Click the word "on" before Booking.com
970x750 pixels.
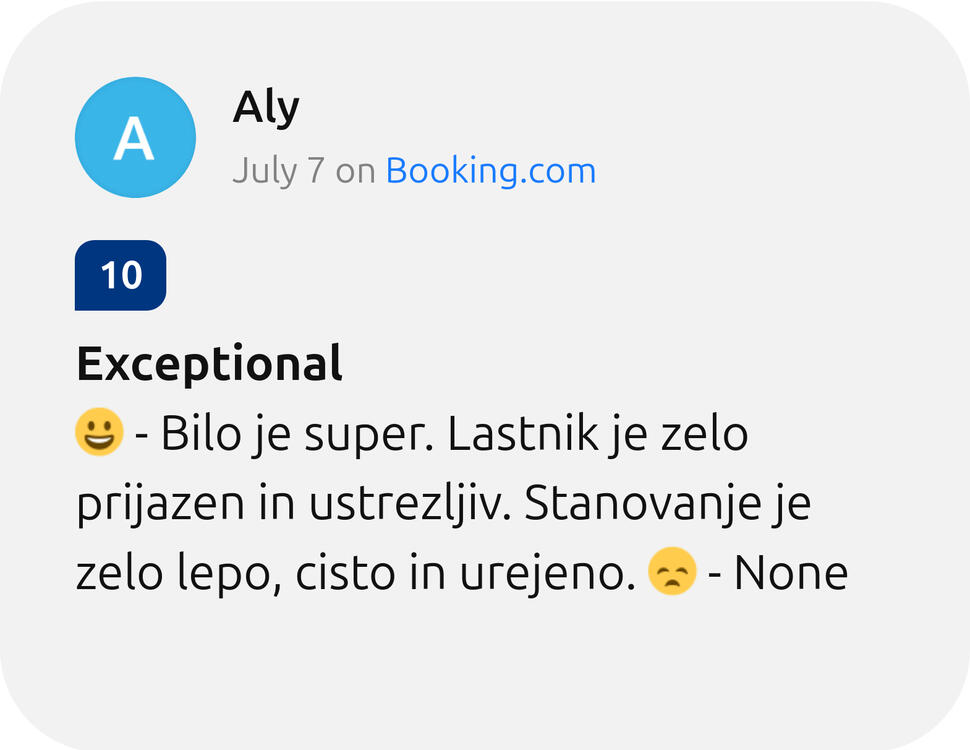(x=355, y=171)
